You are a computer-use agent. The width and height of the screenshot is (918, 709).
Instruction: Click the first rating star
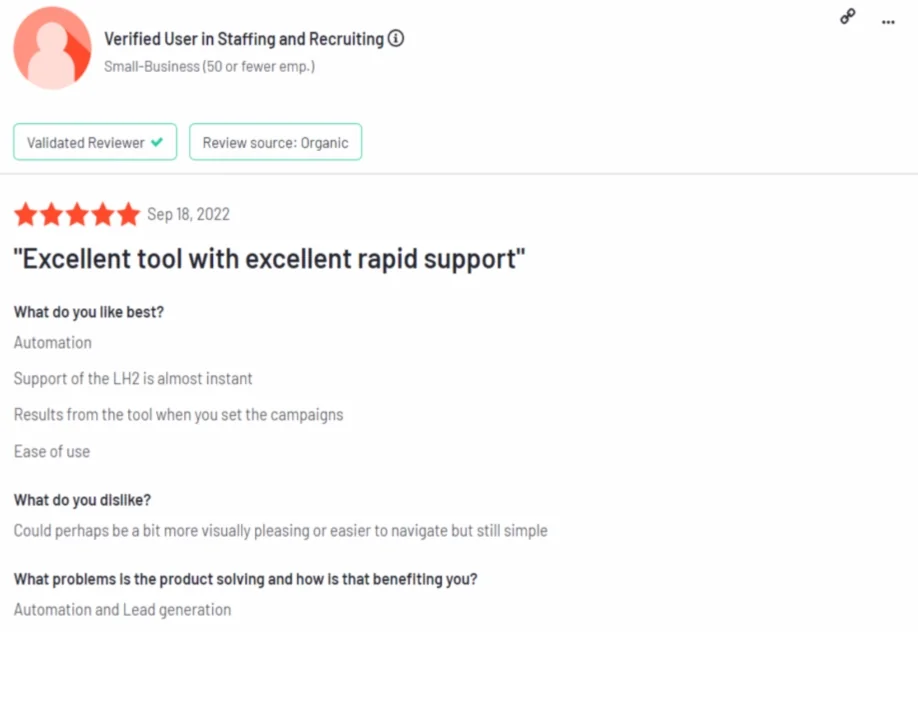pyautogui.click(x=25, y=214)
